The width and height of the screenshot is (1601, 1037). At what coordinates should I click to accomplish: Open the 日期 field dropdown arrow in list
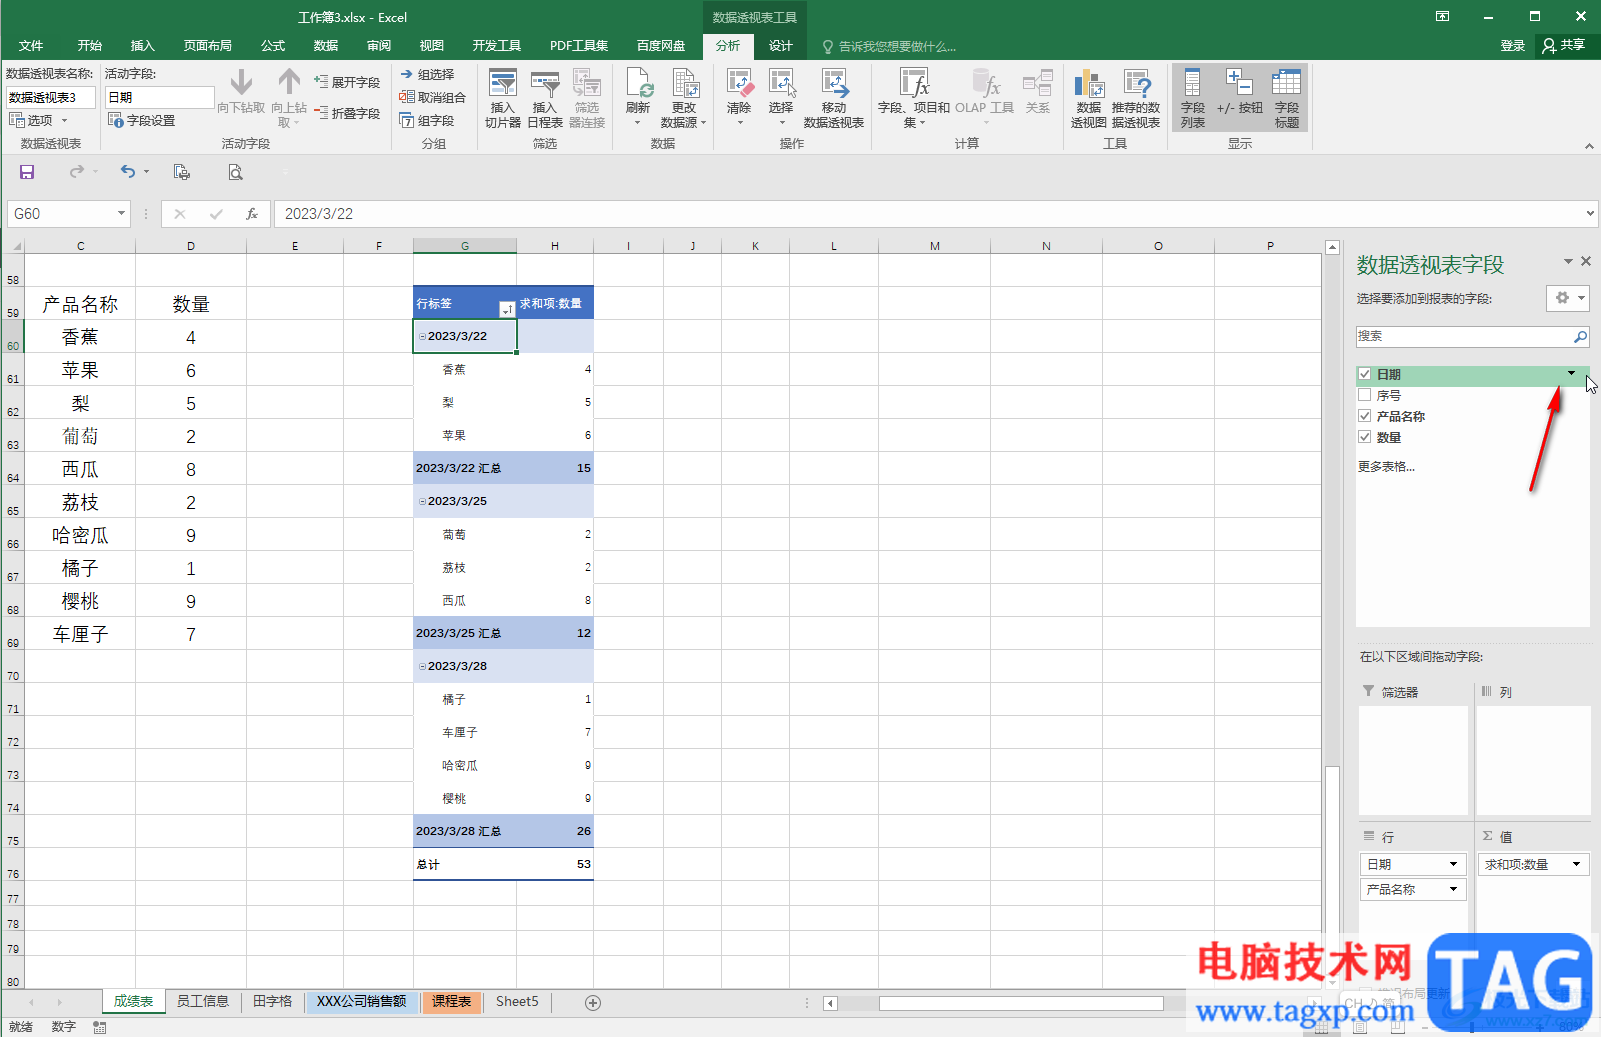click(1571, 374)
